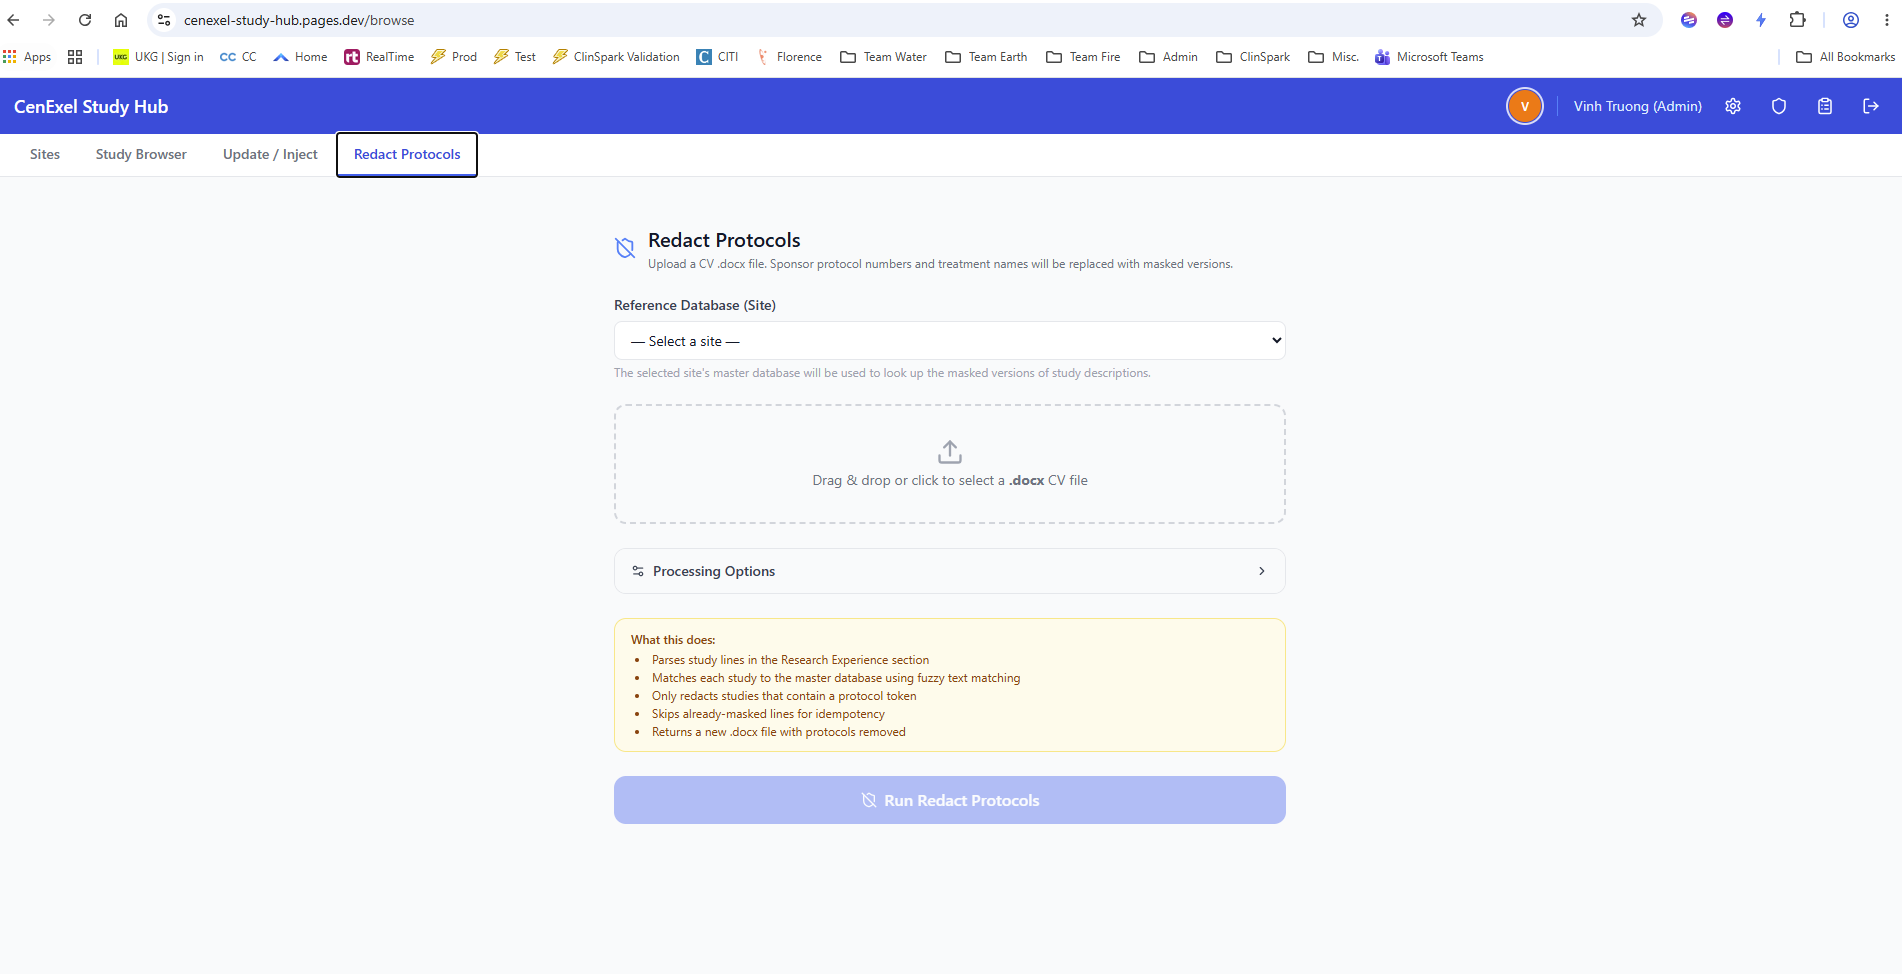Click the browser address bar URL

(299, 20)
